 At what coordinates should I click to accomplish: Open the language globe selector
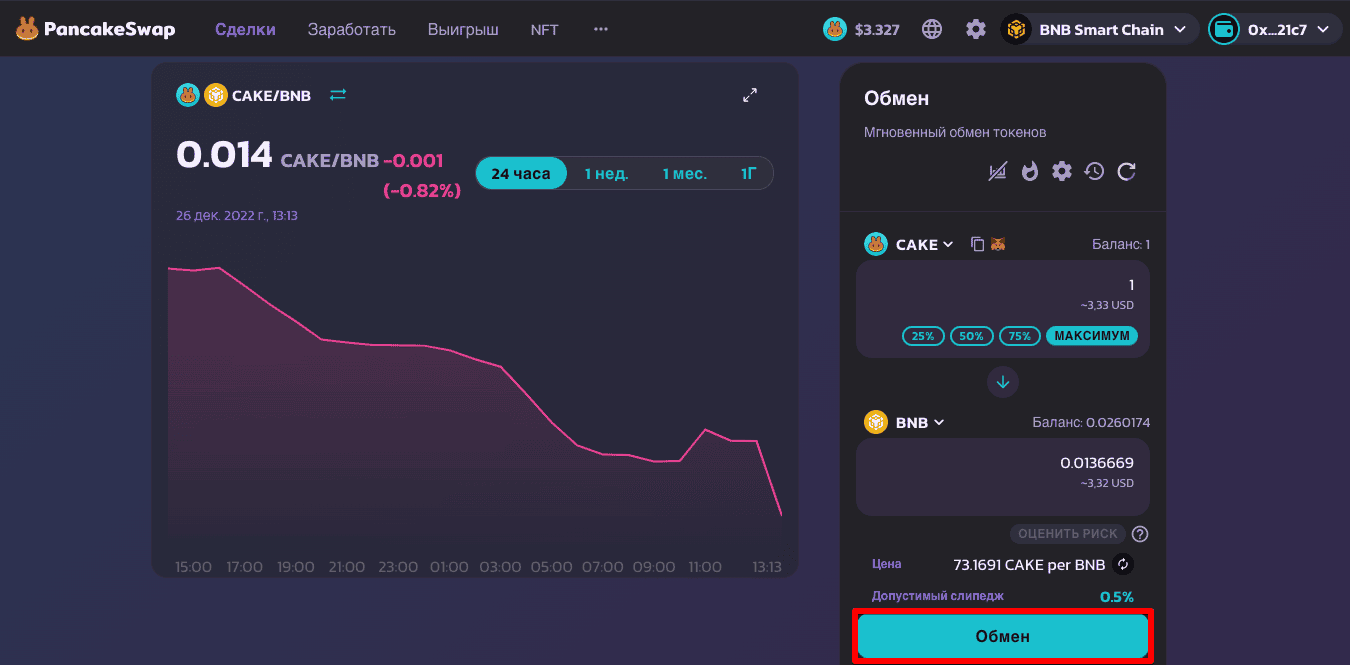click(932, 29)
